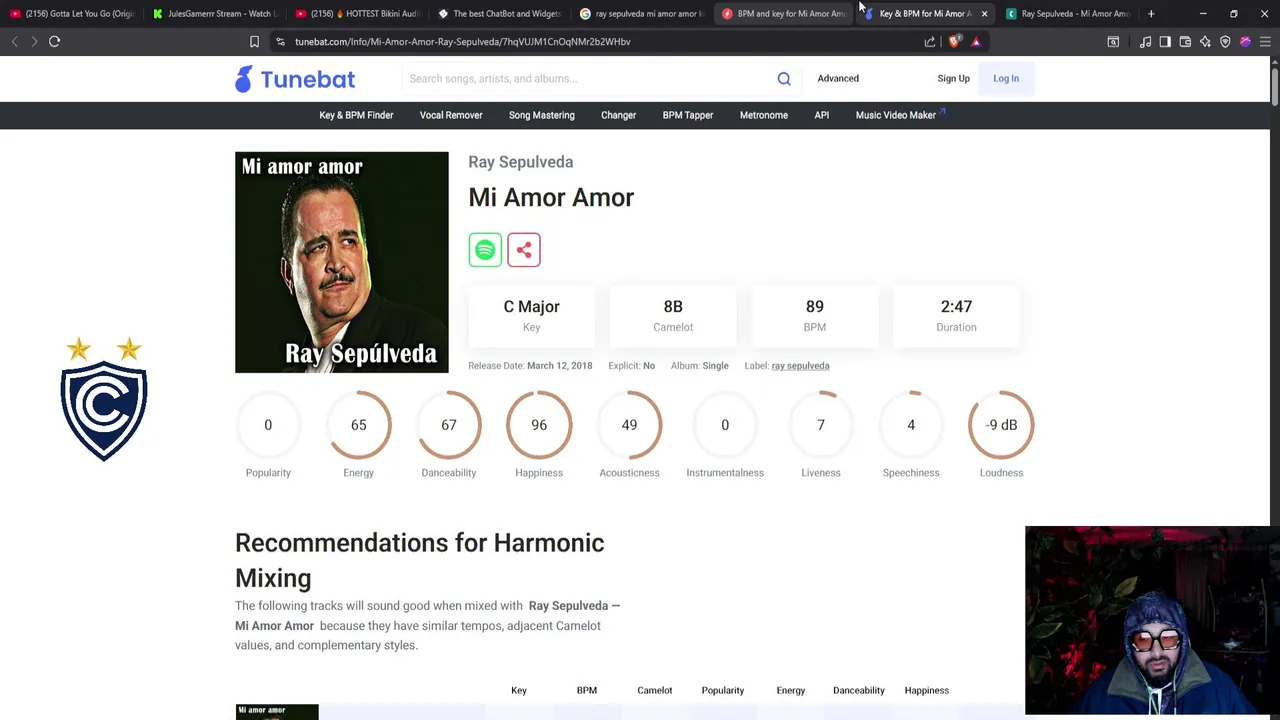Image resolution: width=1280 pixels, height=720 pixels.
Task: Click the 2:47 Duration card
Action: 956,315
